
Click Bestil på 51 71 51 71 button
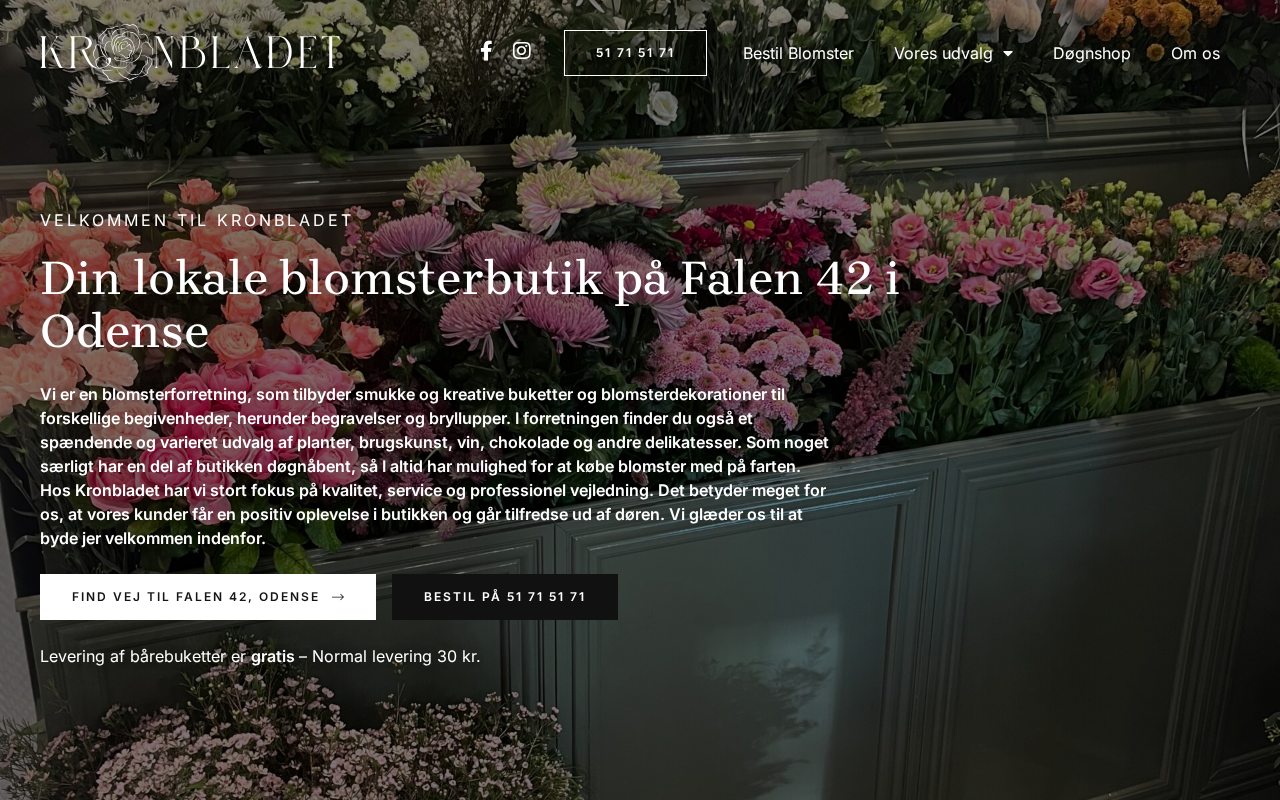coord(505,597)
